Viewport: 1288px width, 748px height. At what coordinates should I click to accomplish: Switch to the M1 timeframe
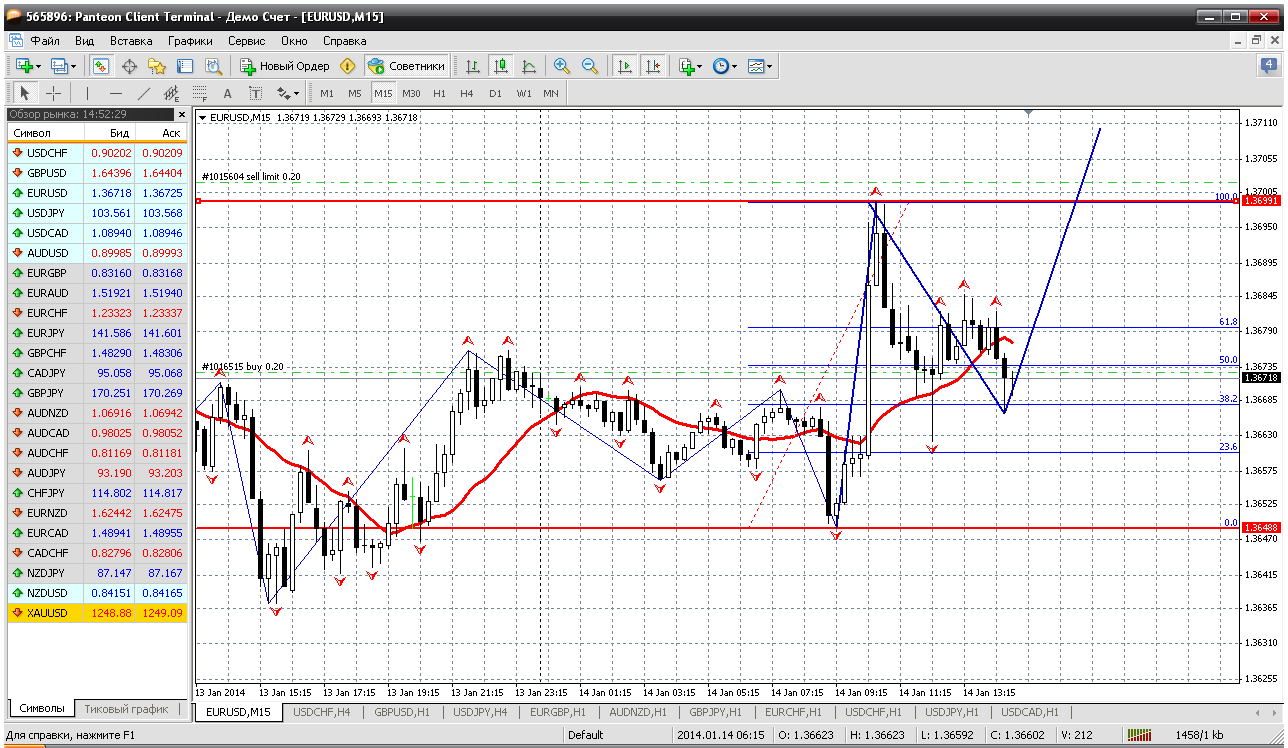[327, 93]
